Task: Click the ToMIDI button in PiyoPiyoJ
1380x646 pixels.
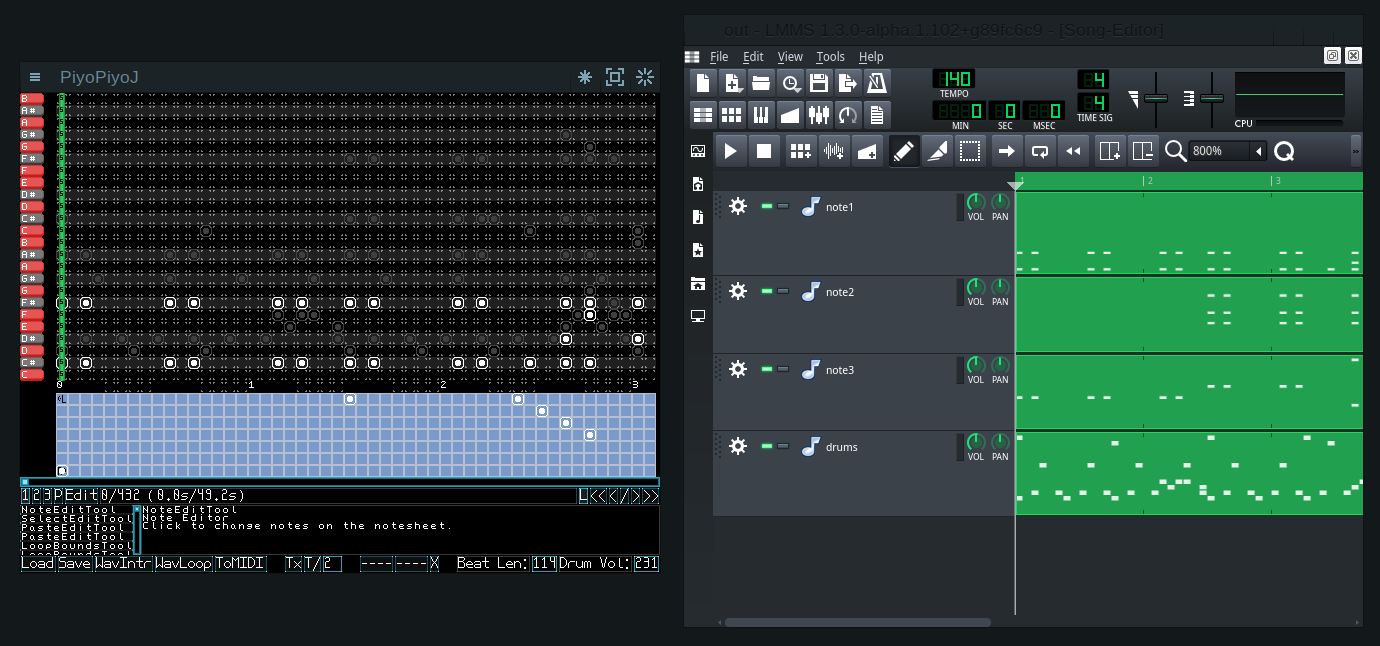Action: tap(239, 564)
